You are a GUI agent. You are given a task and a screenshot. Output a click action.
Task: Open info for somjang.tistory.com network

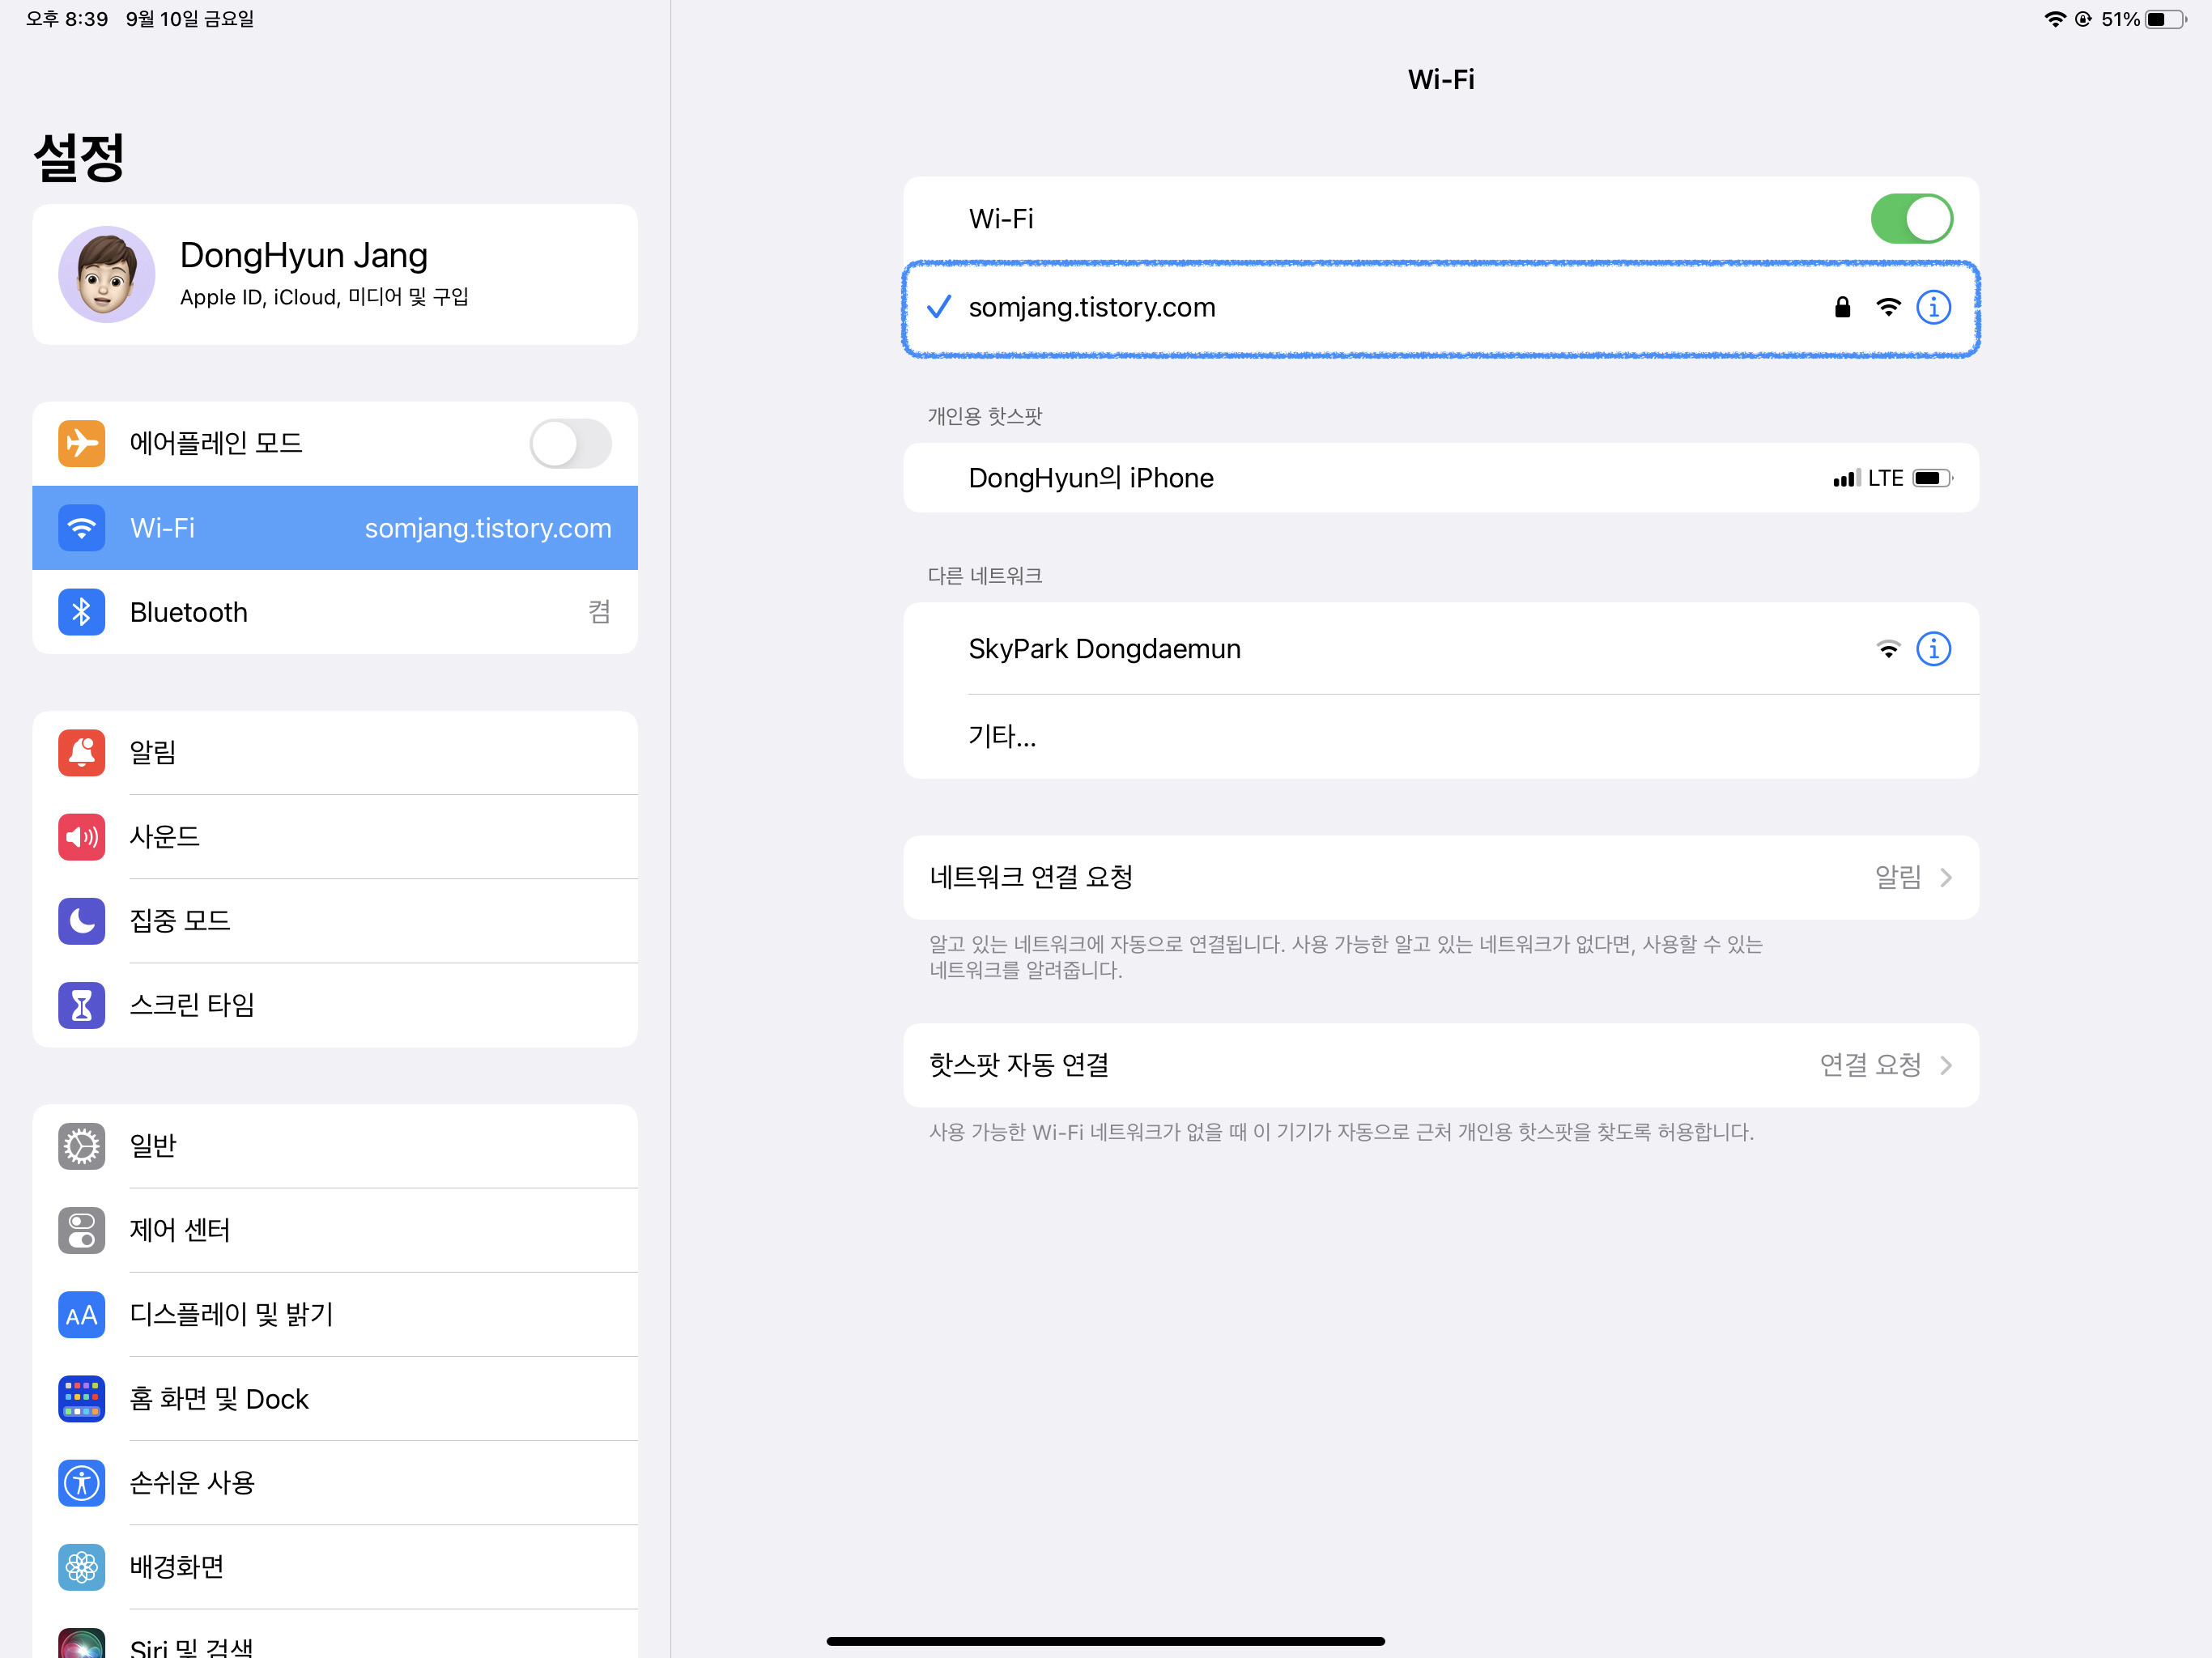(1932, 307)
